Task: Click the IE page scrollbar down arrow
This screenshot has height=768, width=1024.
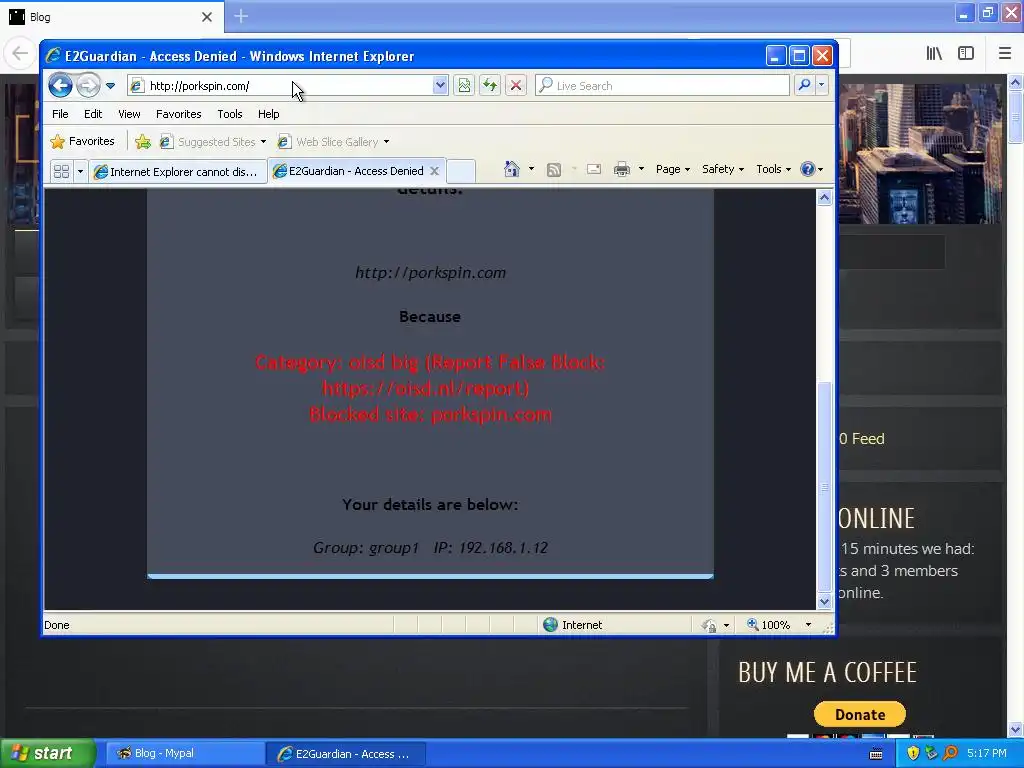Action: (x=824, y=601)
